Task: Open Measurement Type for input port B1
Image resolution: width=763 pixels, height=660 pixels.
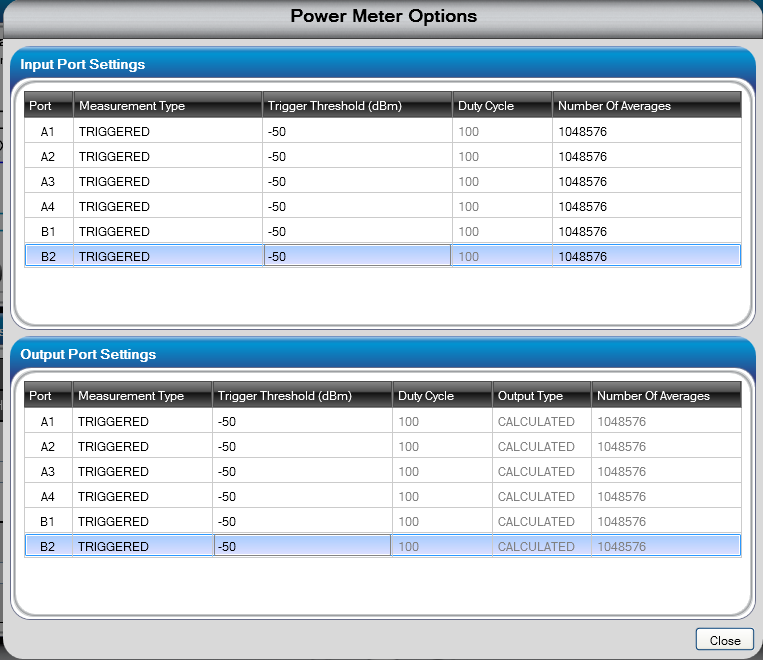Action: point(167,231)
